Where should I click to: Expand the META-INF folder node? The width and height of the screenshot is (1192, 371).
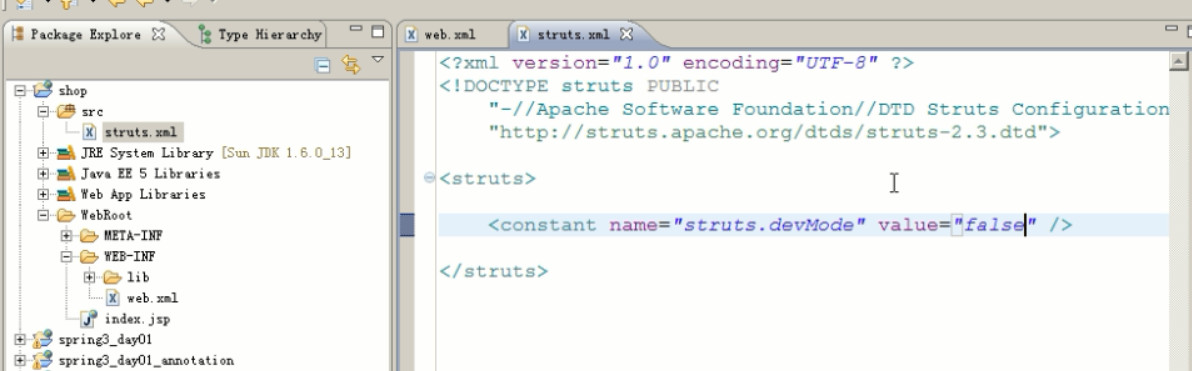(66, 236)
